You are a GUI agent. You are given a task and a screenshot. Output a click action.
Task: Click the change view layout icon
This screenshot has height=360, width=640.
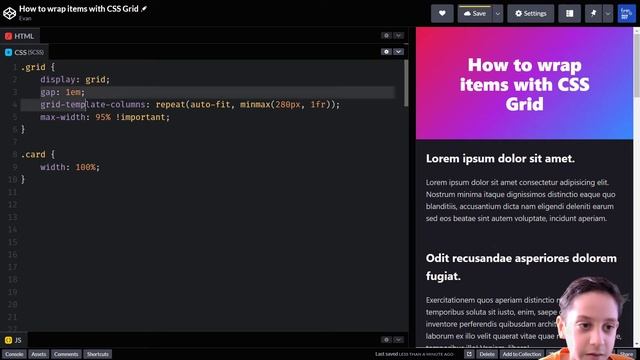569,13
